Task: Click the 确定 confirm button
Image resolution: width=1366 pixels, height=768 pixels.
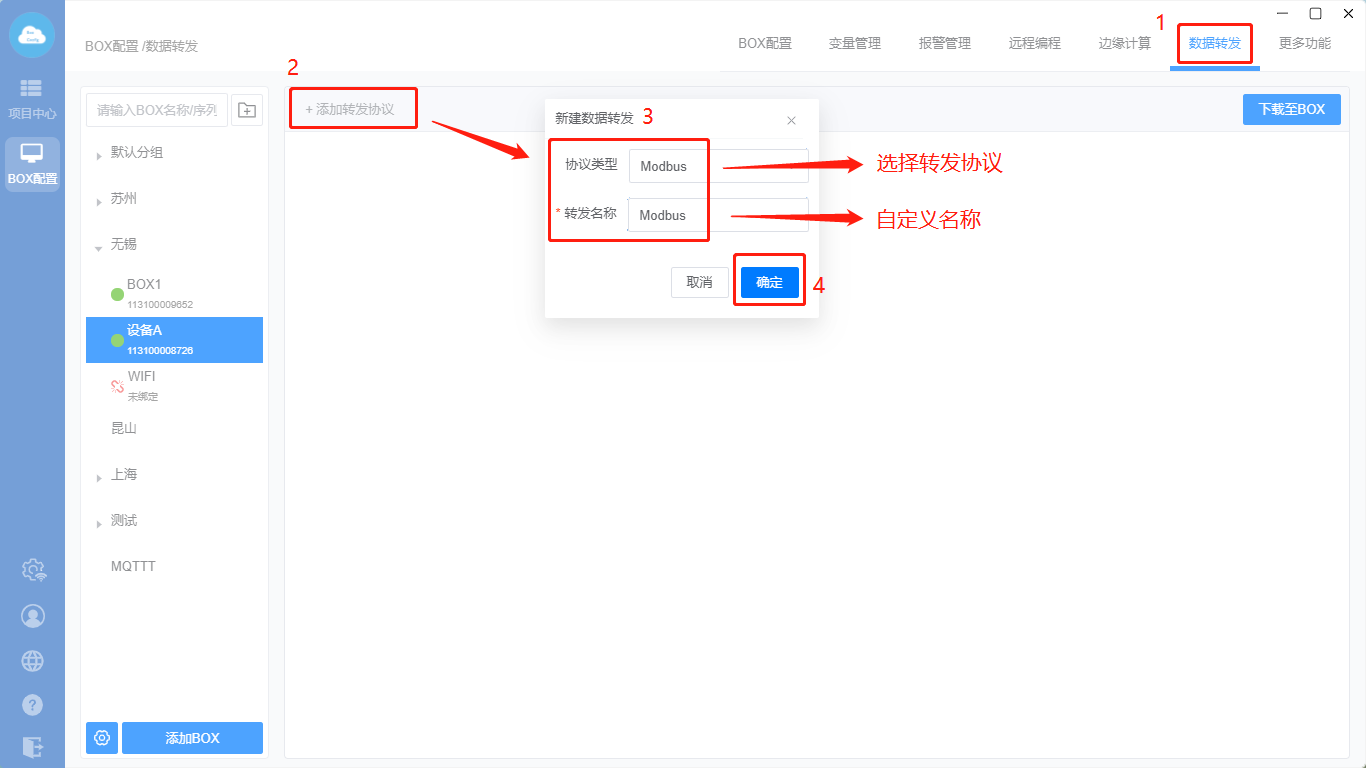Action: pos(769,283)
